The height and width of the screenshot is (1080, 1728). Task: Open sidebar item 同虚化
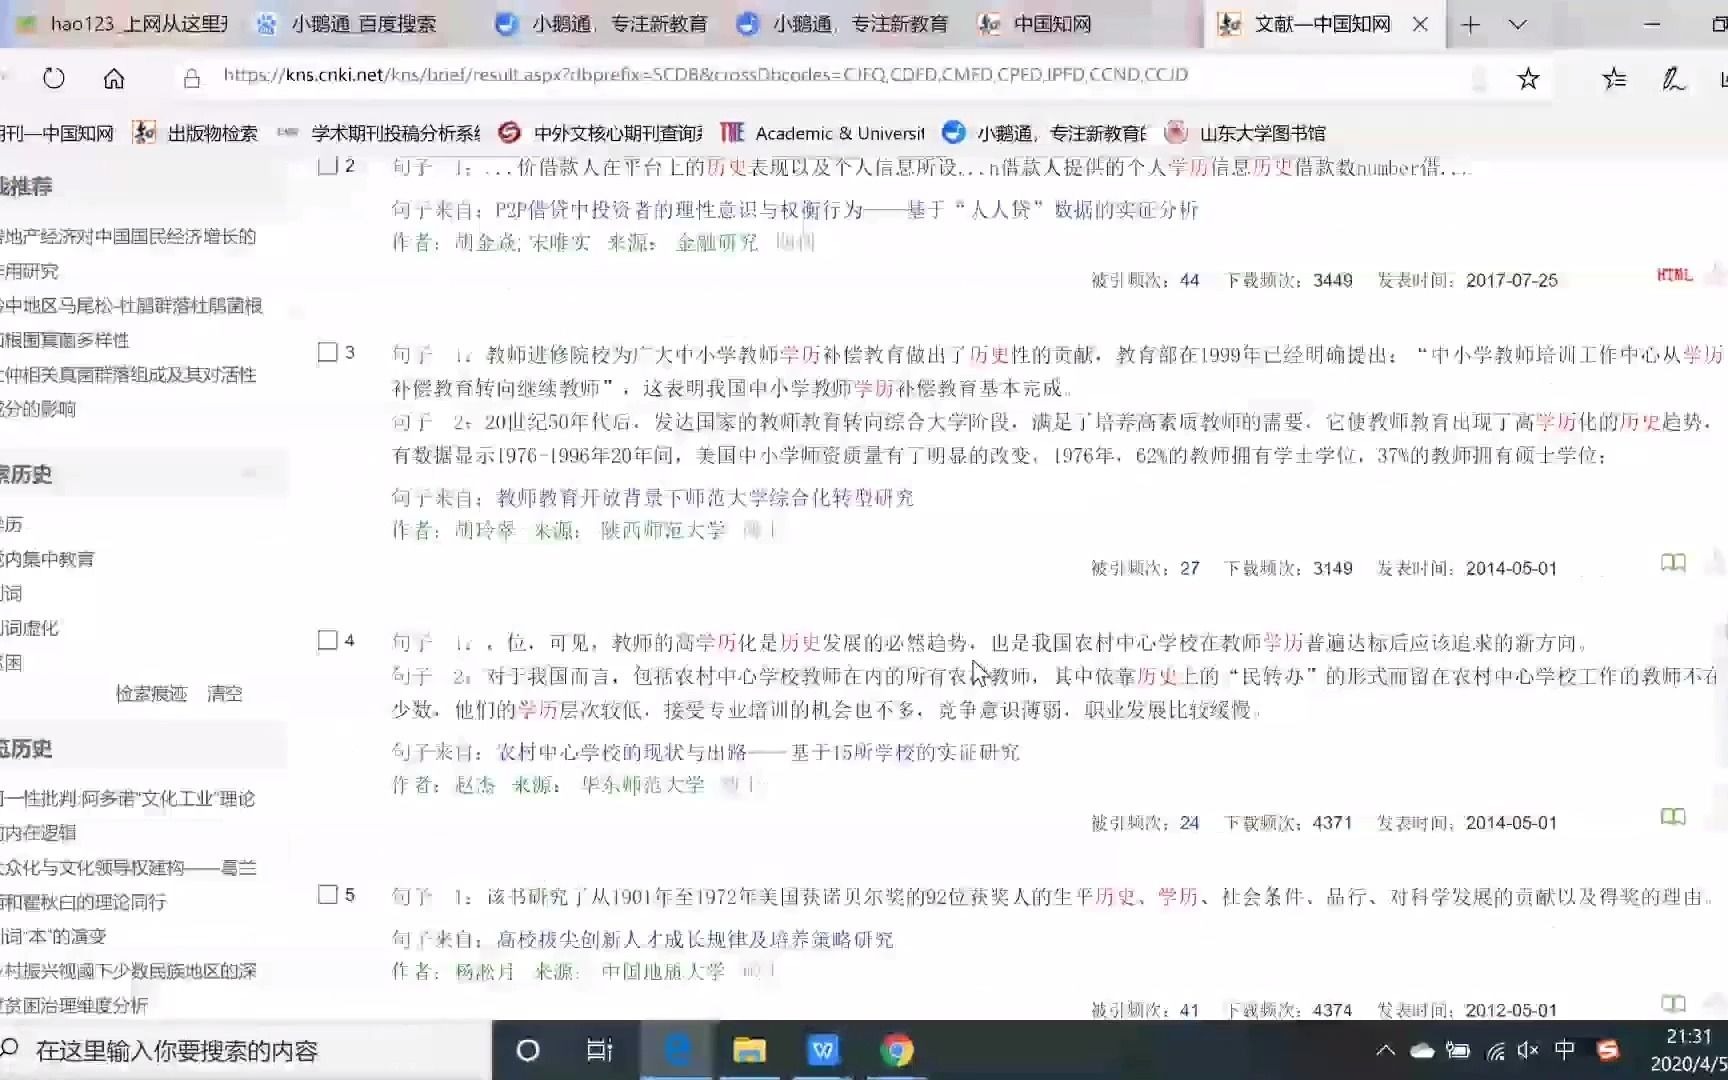tap(29, 628)
